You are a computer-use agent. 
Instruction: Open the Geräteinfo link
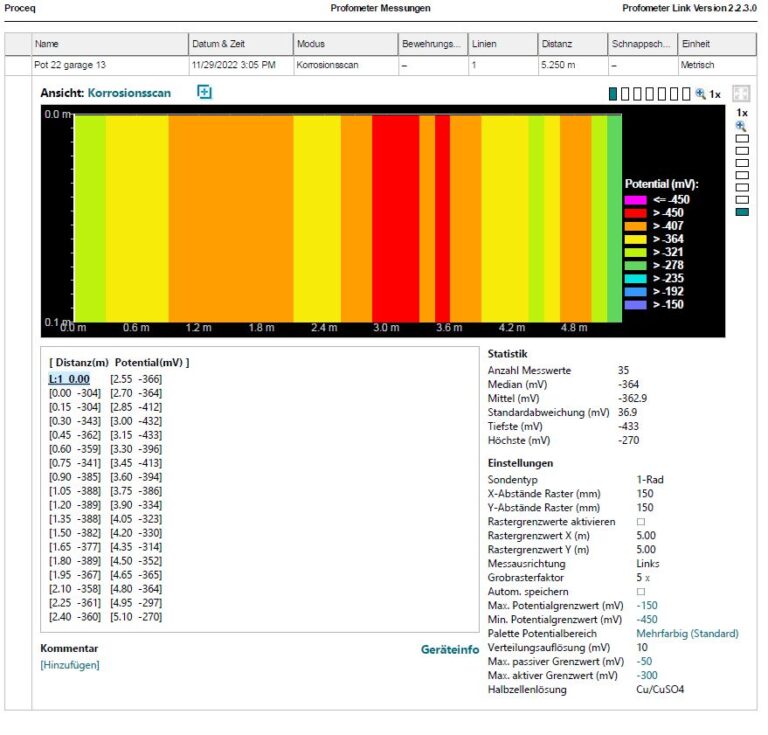coord(449,650)
